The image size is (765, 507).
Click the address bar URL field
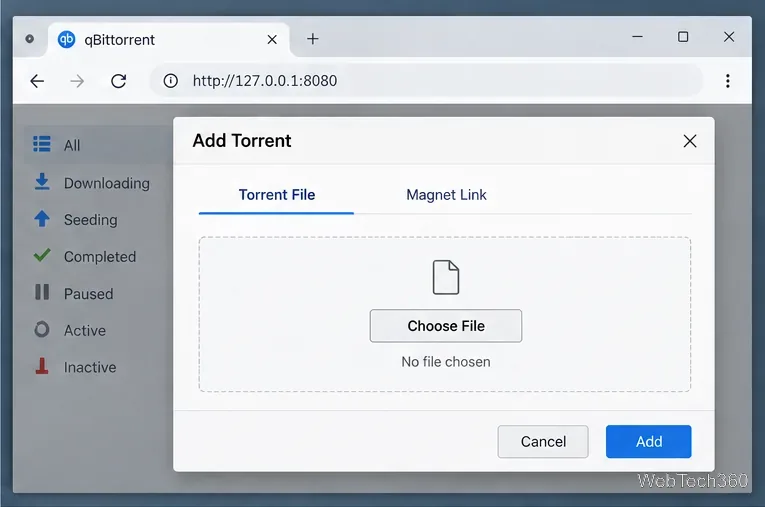426,81
